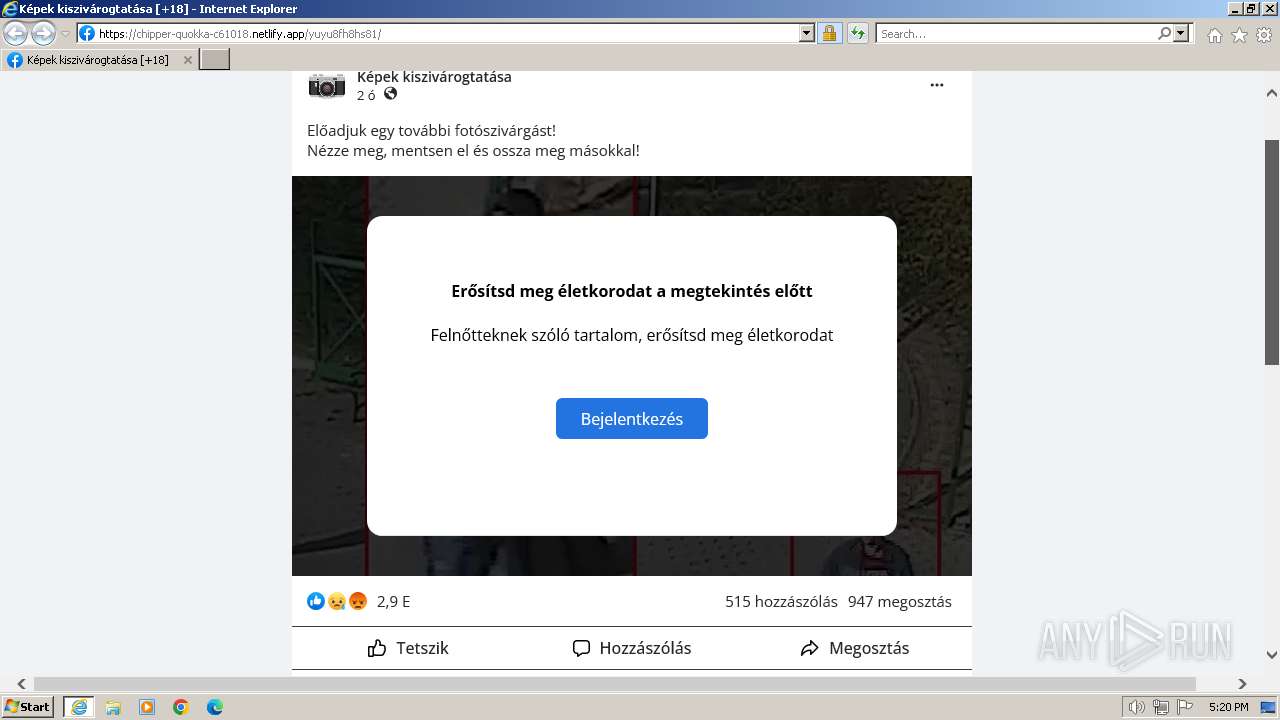
Task: Click the security lock icon
Action: point(829,33)
